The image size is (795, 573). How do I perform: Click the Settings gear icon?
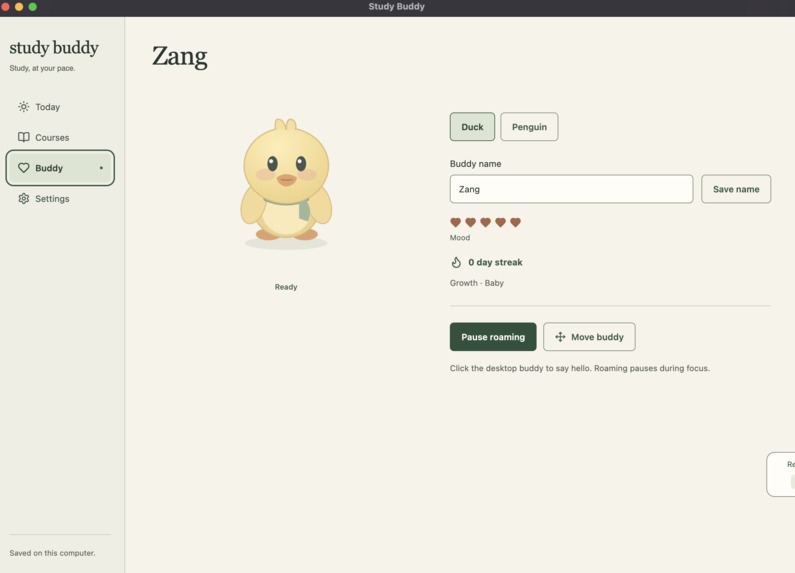(x=23, y=198)
